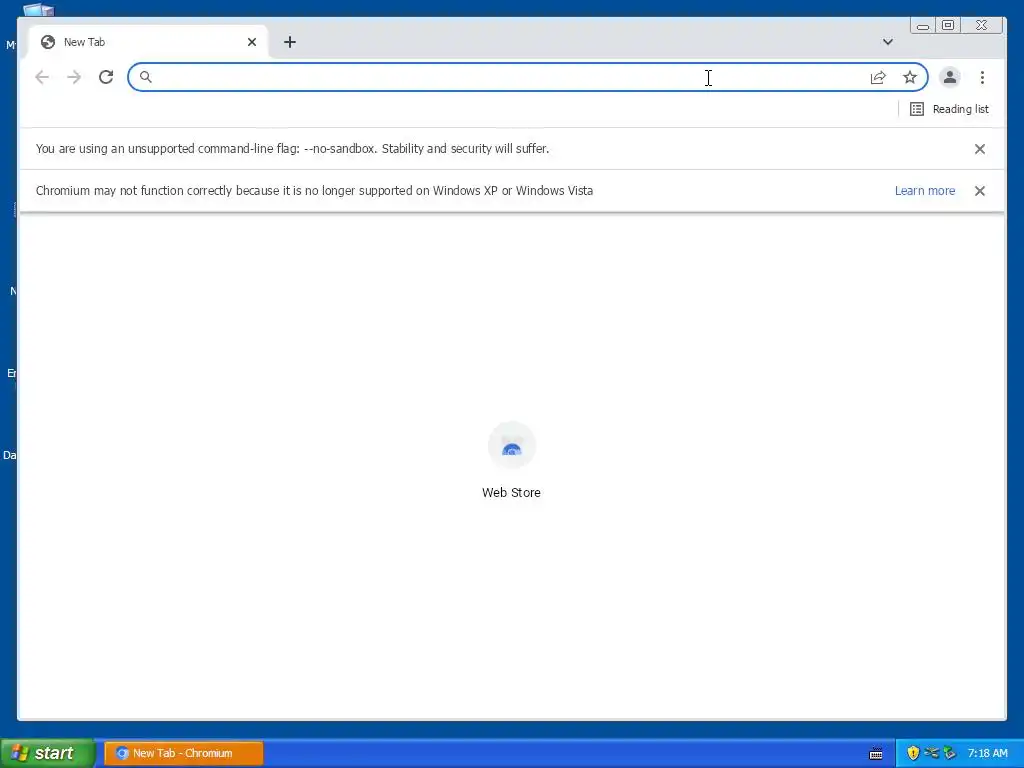Click the Chromium unsupported OS message text
The width and height of the screenshot is (1024, 768).
point(314,191)
